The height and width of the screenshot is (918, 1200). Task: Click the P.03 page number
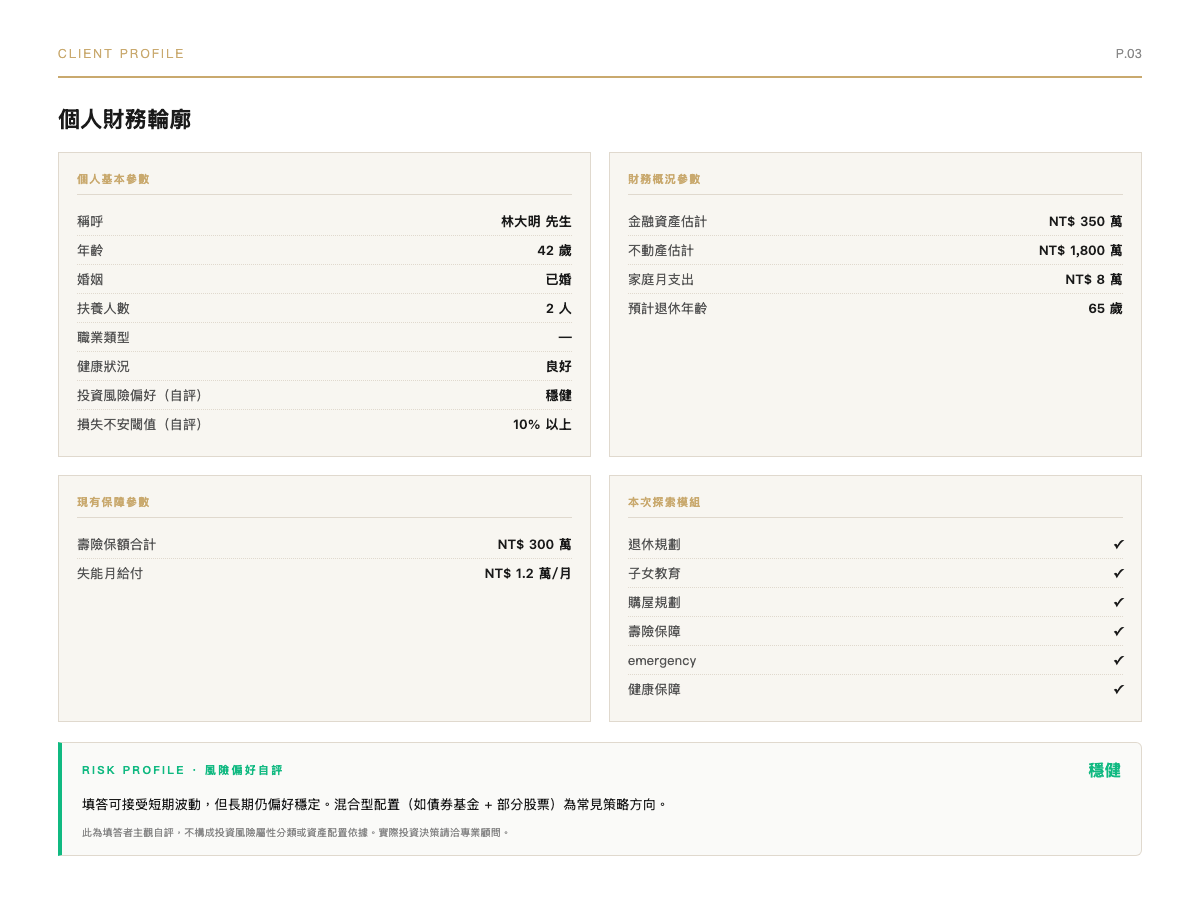(x=1128, y=54)
